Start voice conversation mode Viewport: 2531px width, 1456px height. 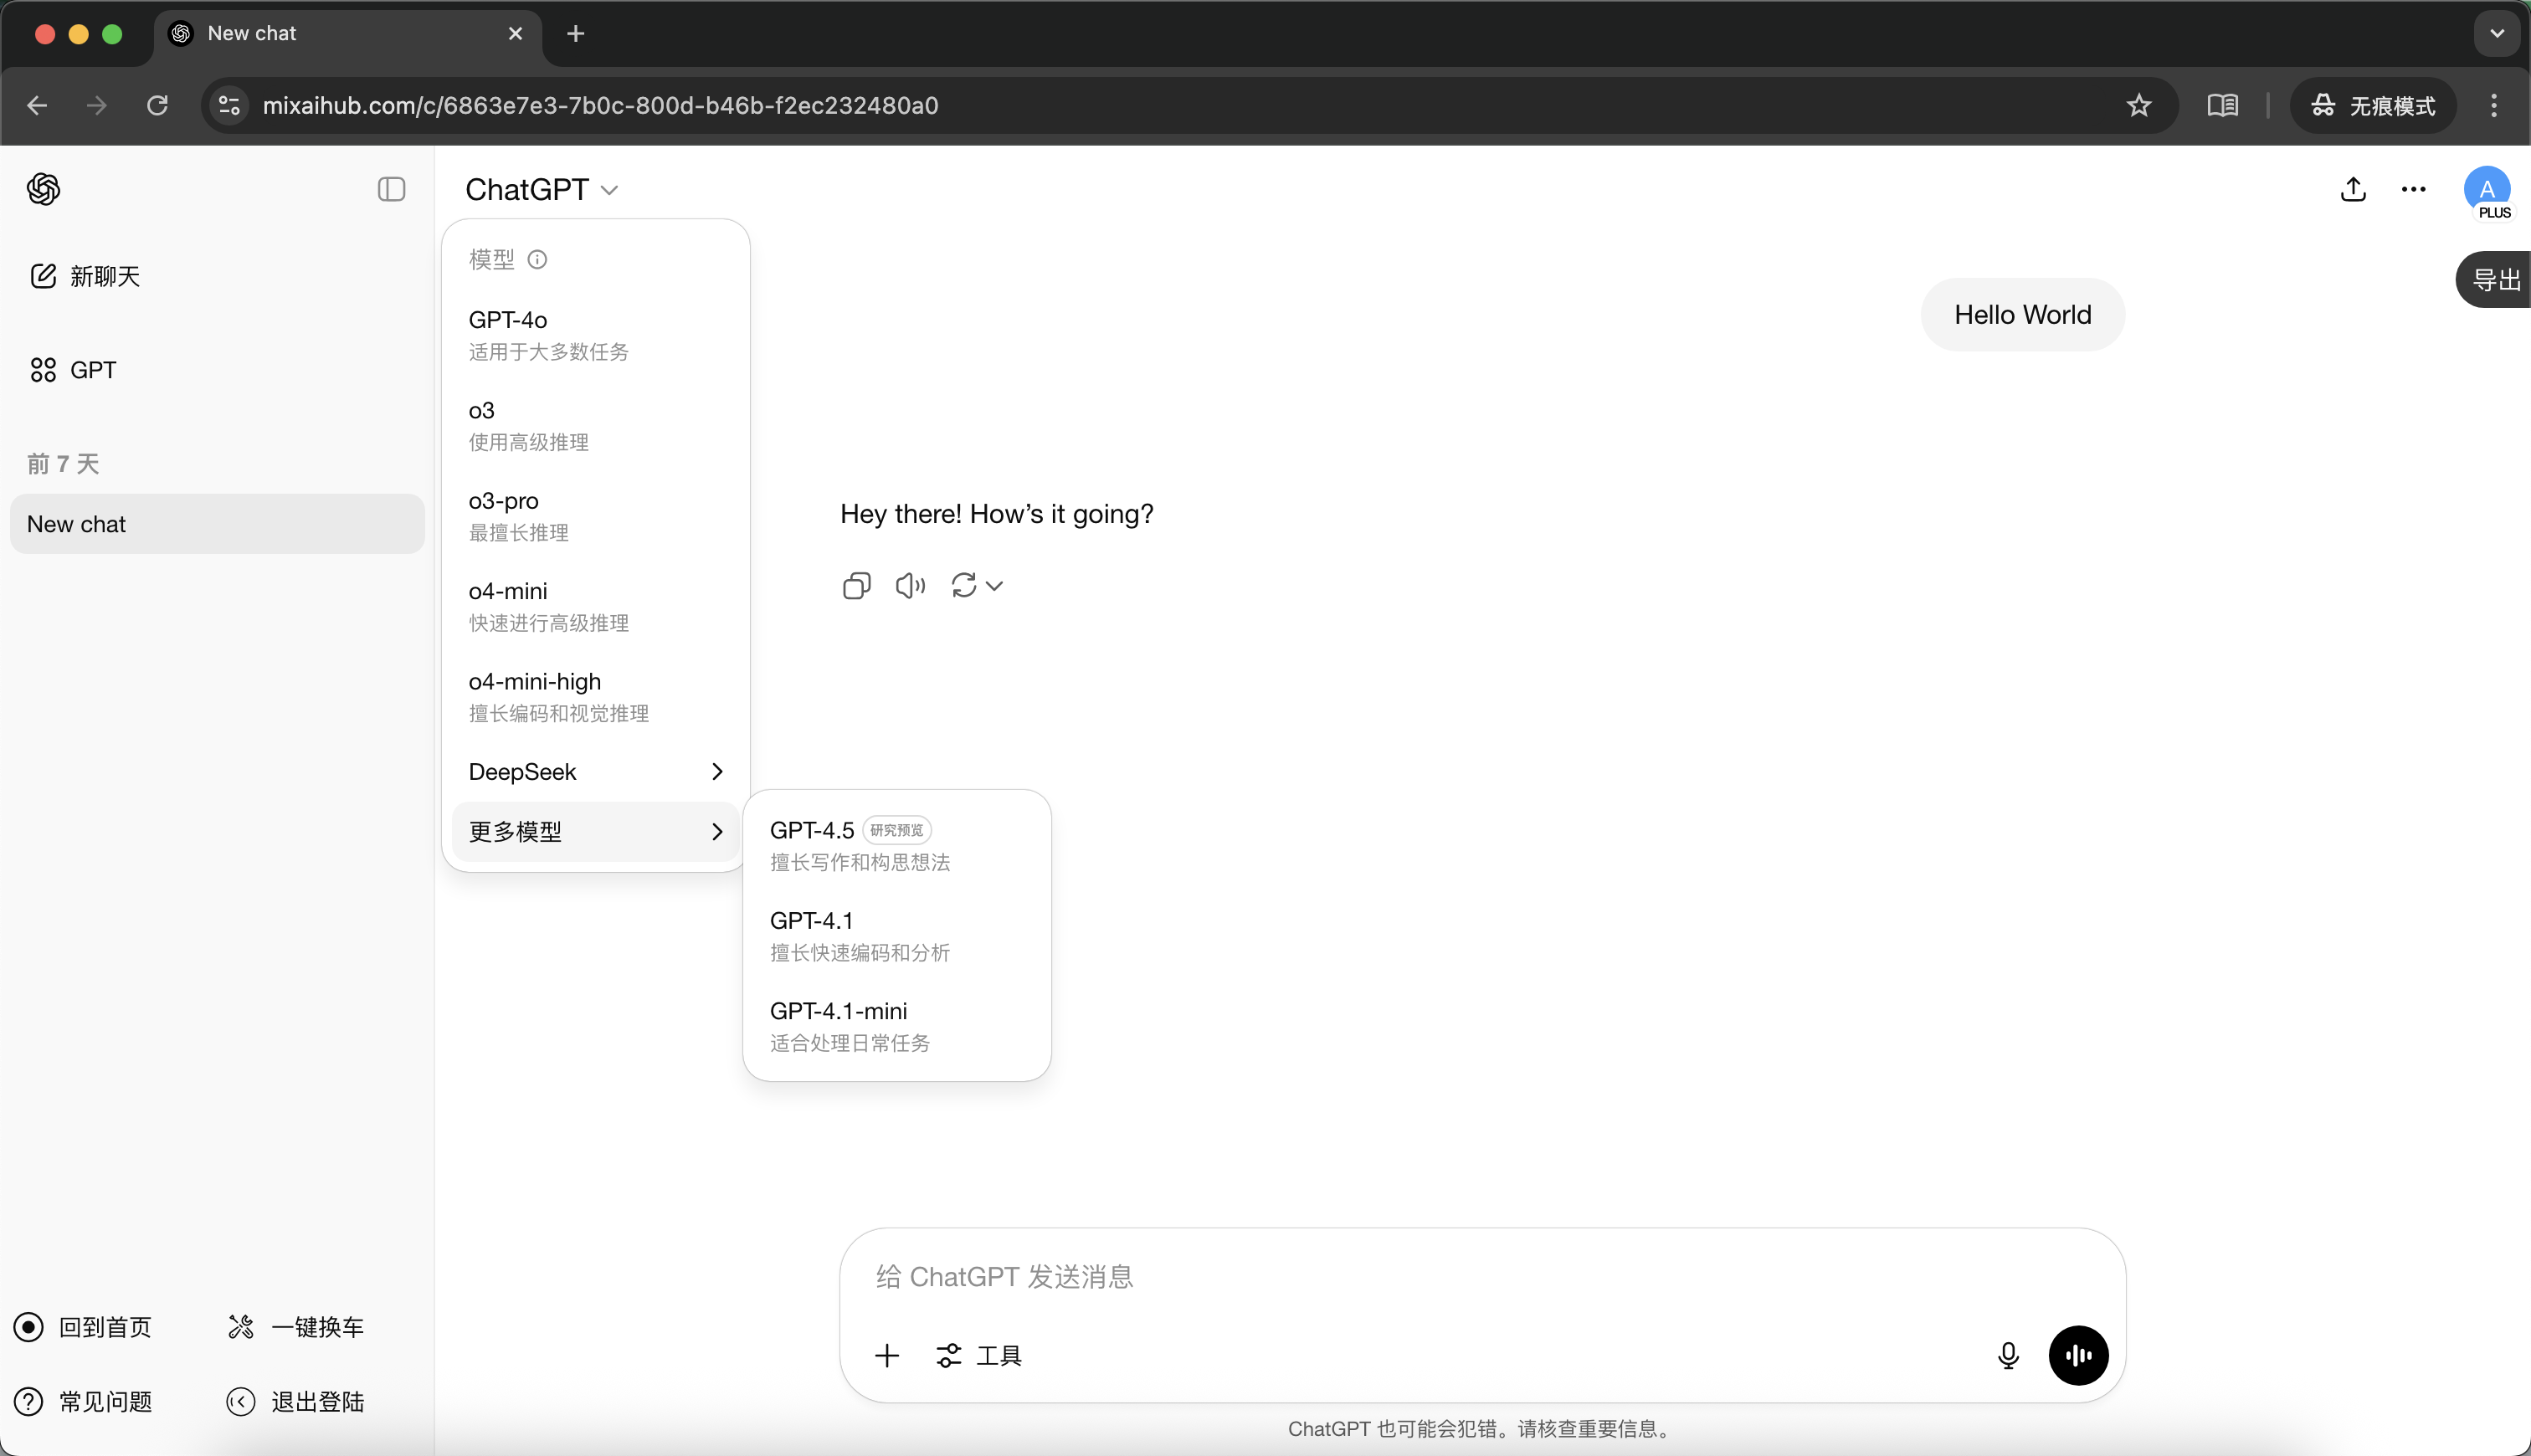click(2077, 1355)
